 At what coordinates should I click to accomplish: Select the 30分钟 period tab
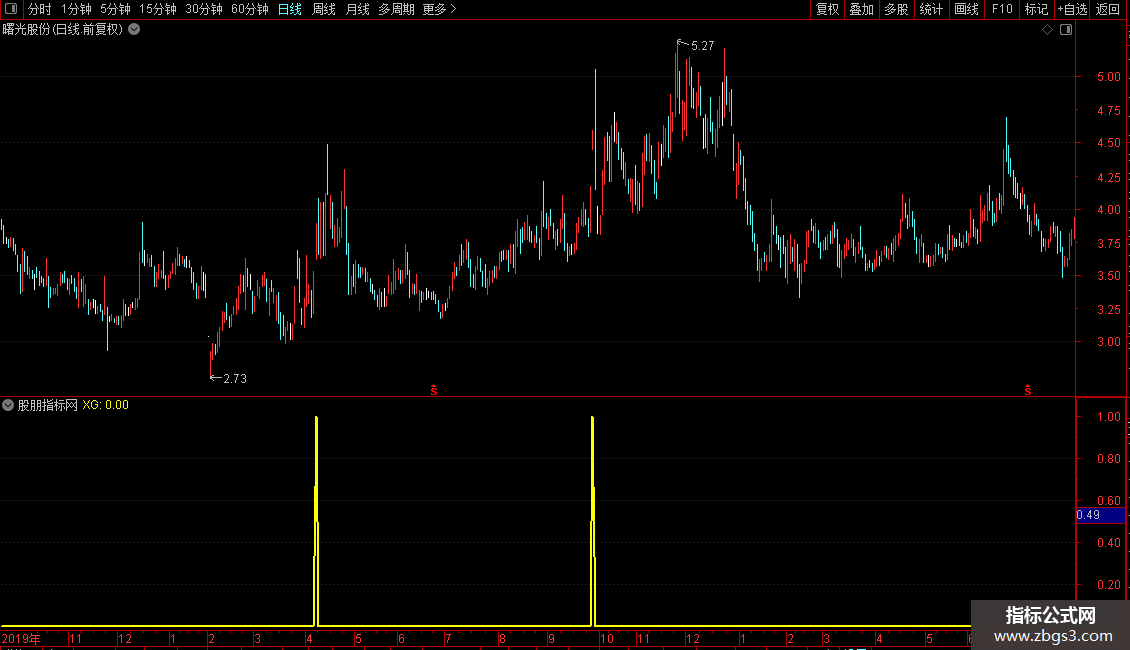(x=204, y=9)
